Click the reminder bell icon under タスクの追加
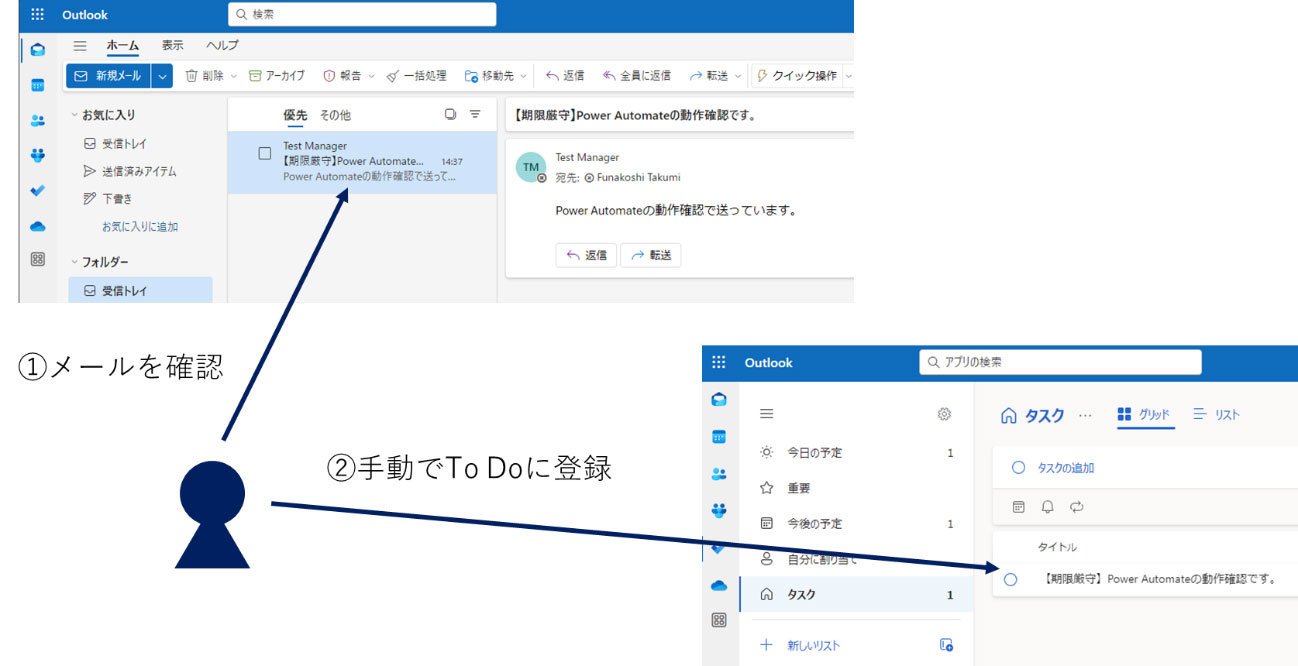 [1047, 507]
